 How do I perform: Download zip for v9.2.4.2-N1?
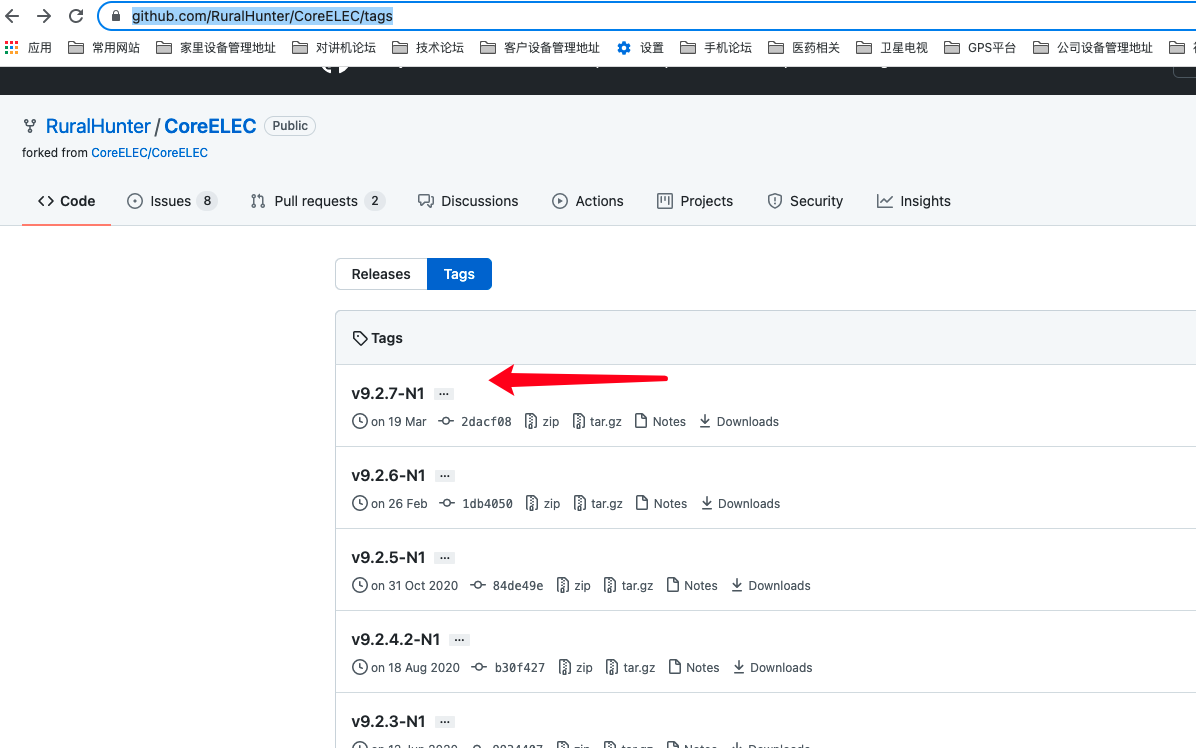[x=576, y=668]
